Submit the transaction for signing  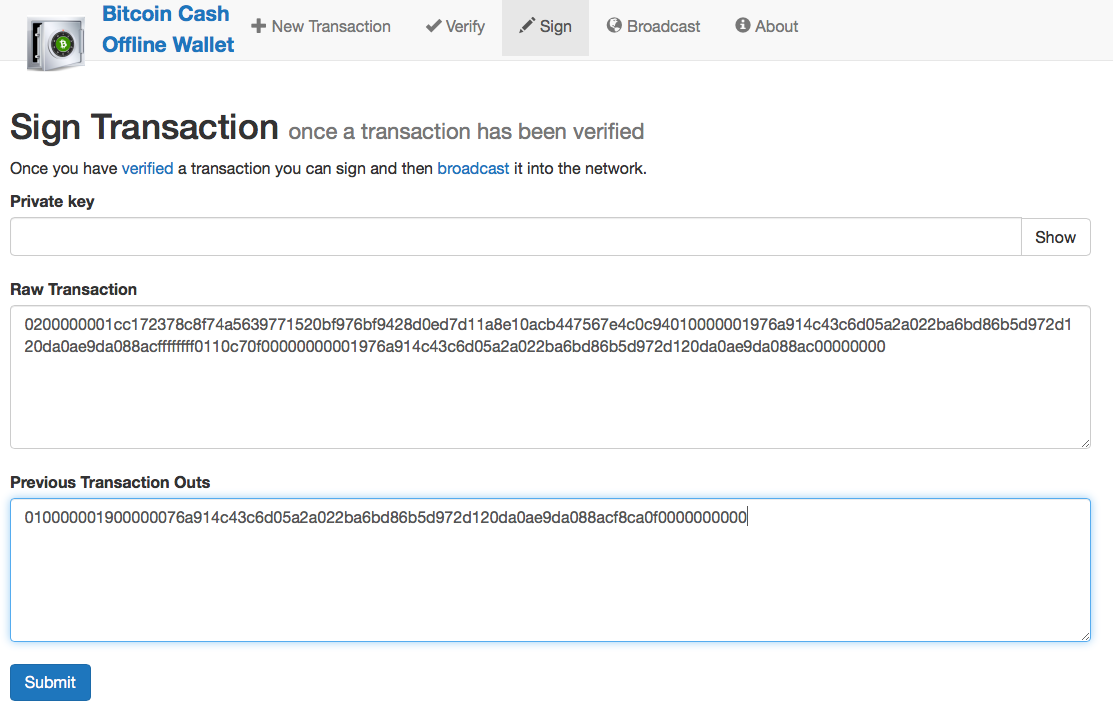[x=50, y=682]
